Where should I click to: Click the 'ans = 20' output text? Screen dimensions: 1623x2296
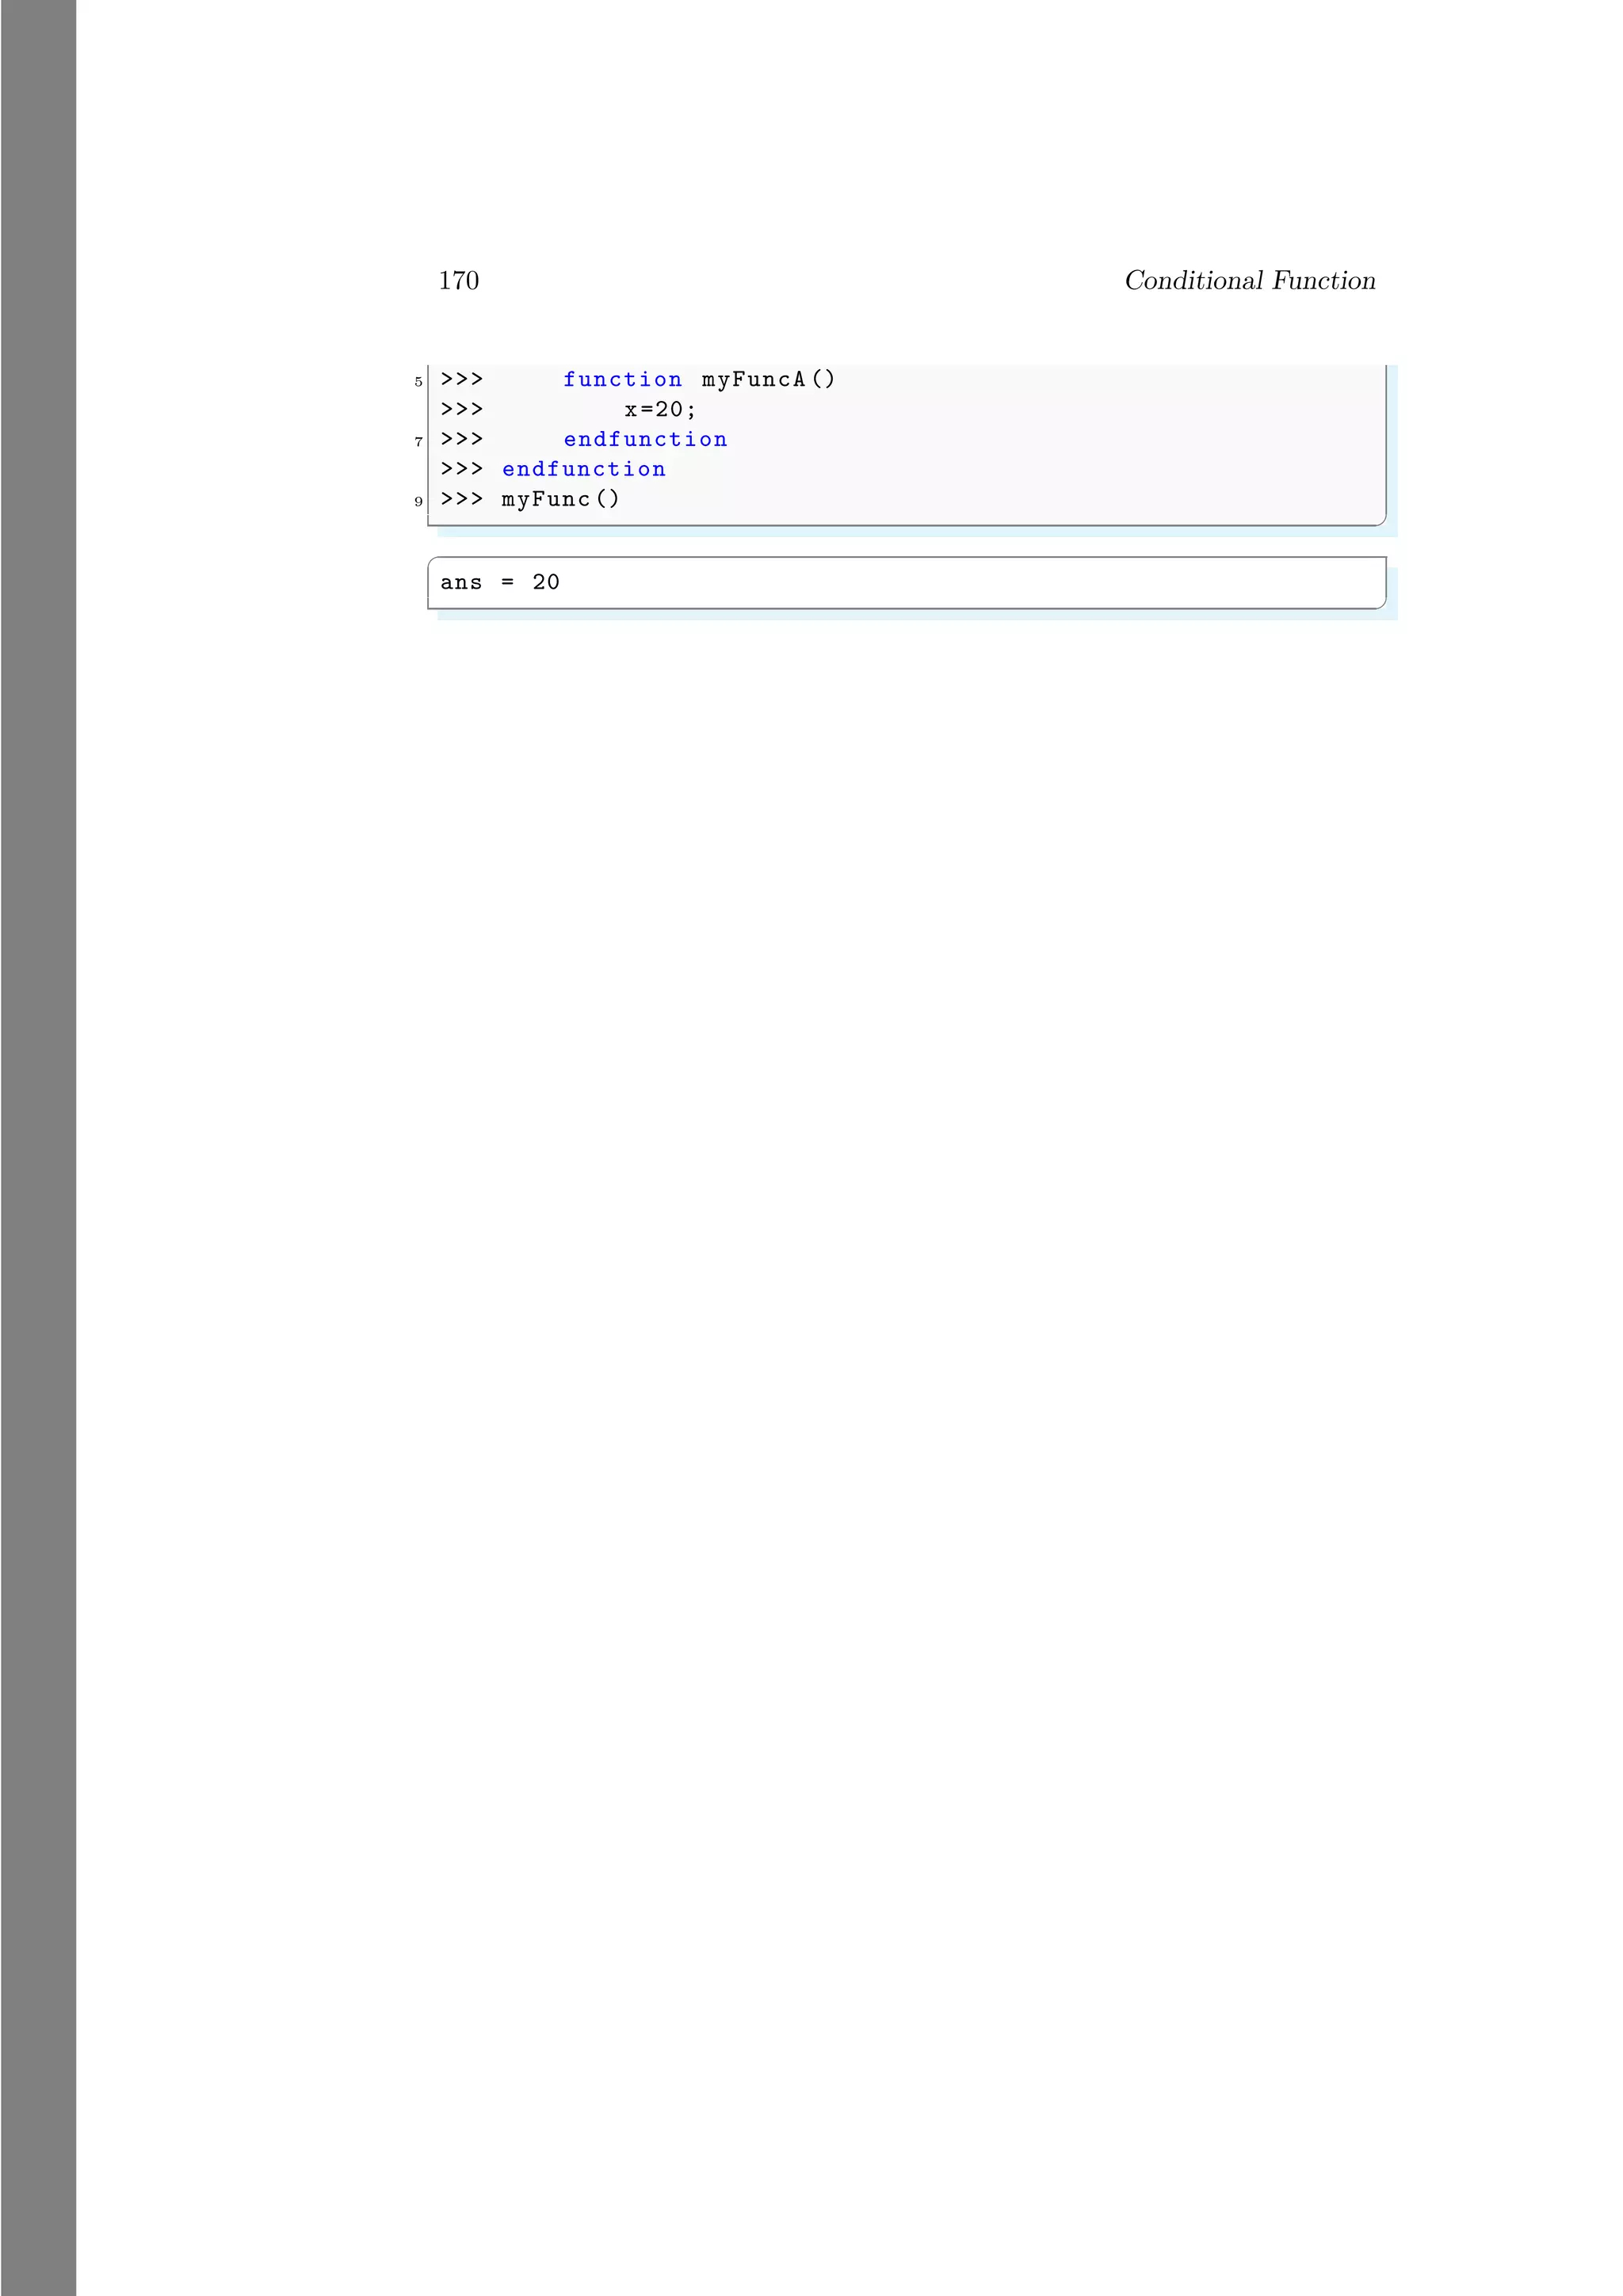pos(500,583)
